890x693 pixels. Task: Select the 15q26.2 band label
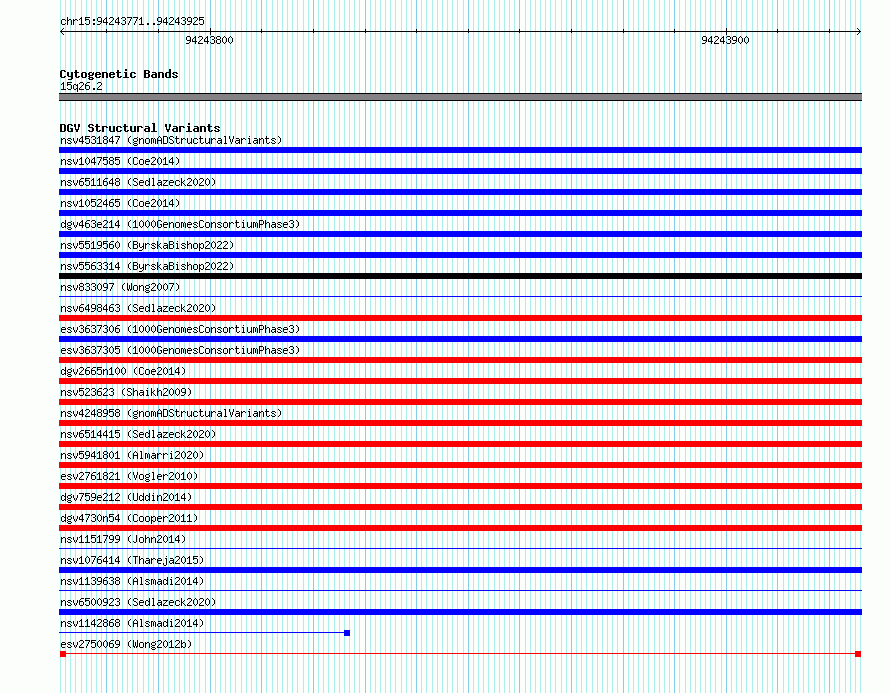coord(81,86)
